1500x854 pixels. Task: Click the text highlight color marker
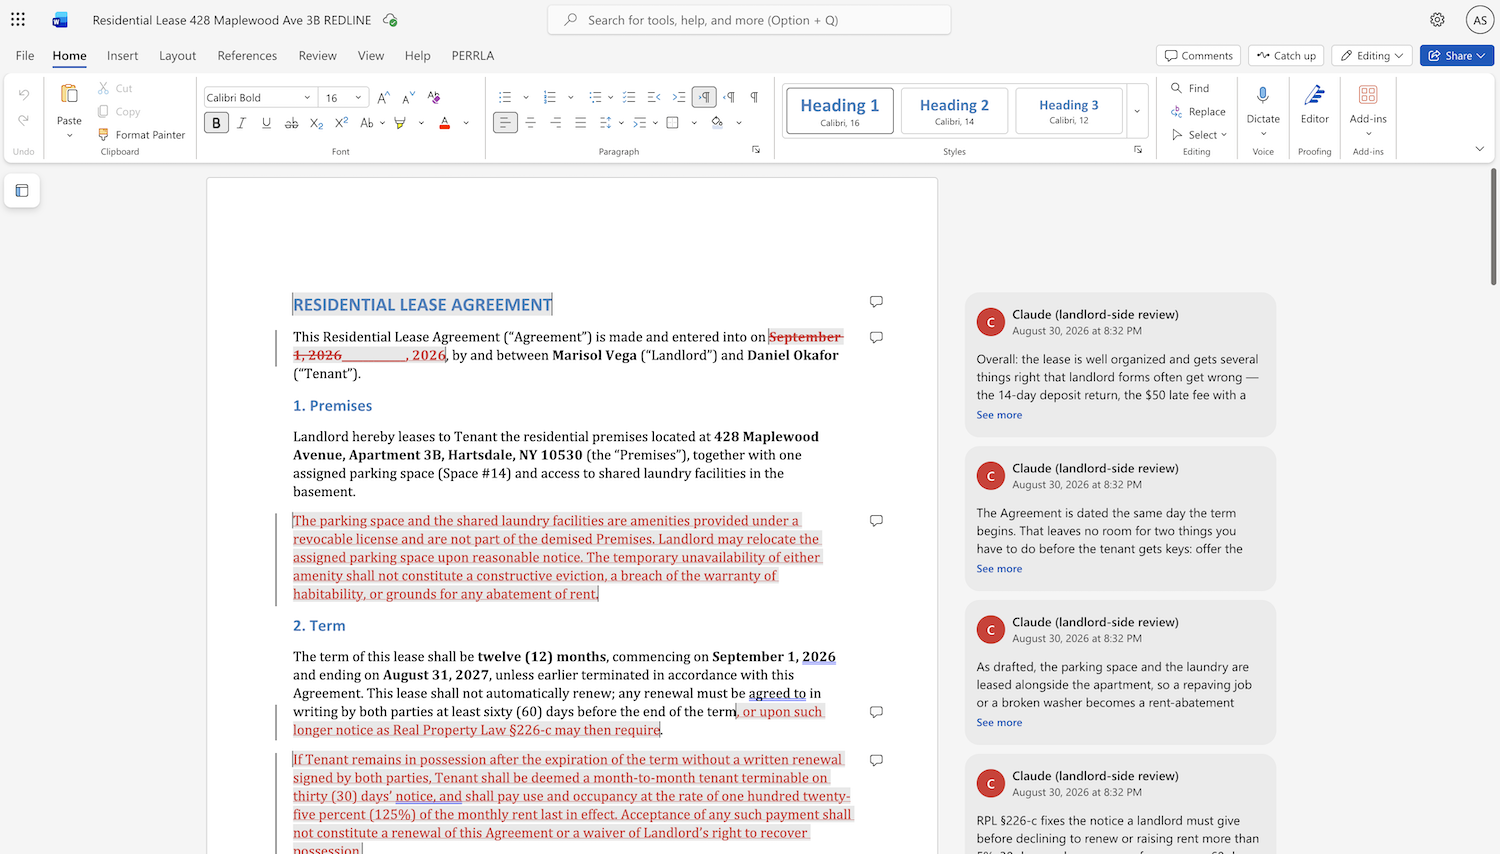point(400,123)
